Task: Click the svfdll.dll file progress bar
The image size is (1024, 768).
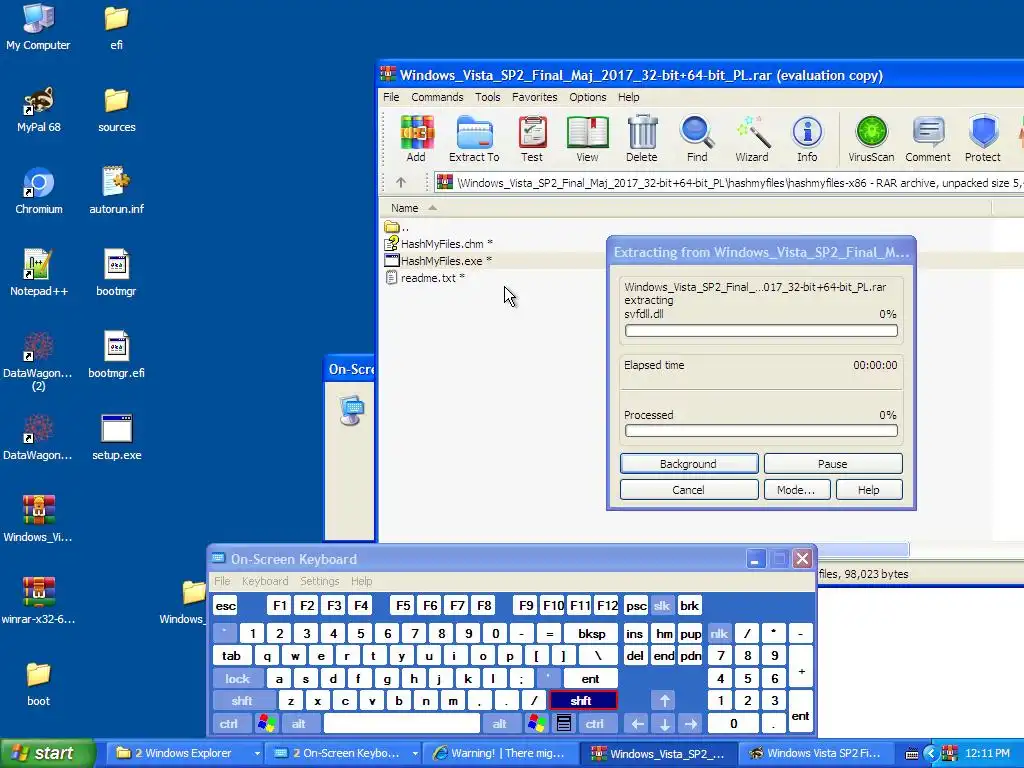Action: click(x=761, y=330)
